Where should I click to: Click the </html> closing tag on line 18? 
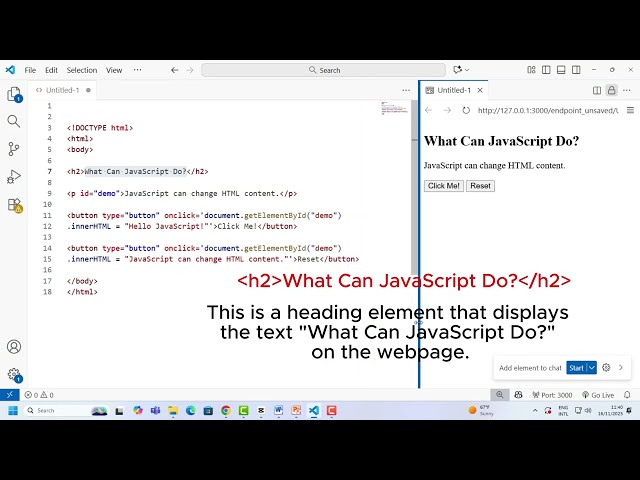[x=82, y=292]
